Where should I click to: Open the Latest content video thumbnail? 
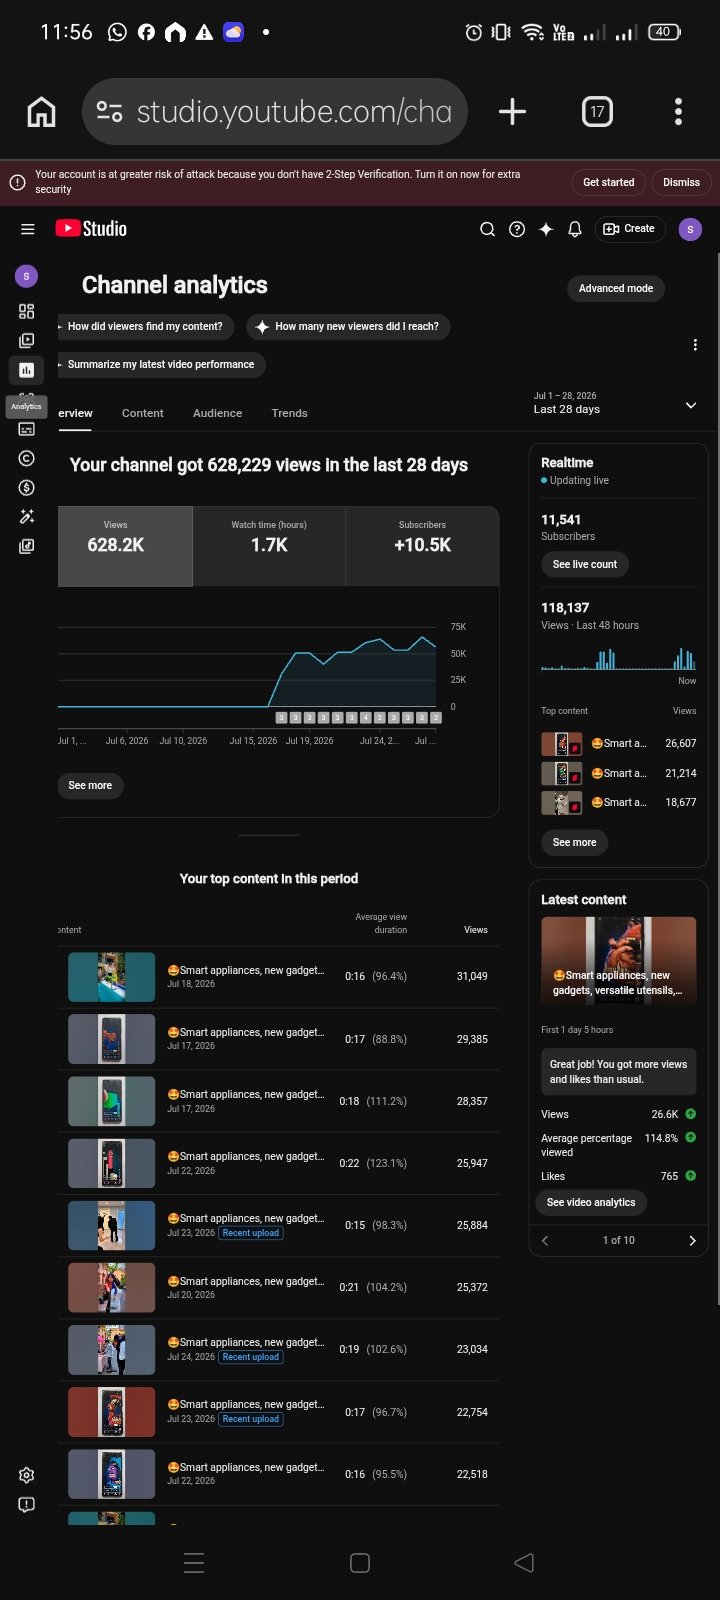pos(619,960)
